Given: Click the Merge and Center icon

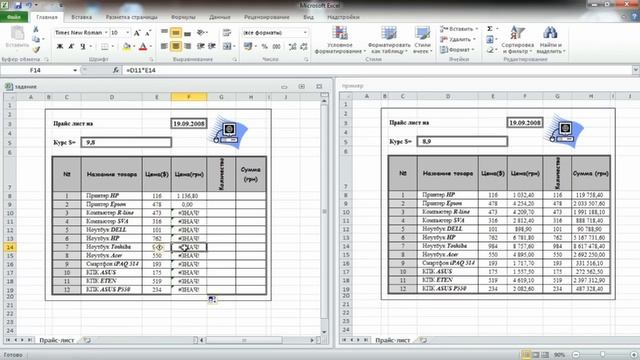Looking at the screenshot, I should (227, 47).
